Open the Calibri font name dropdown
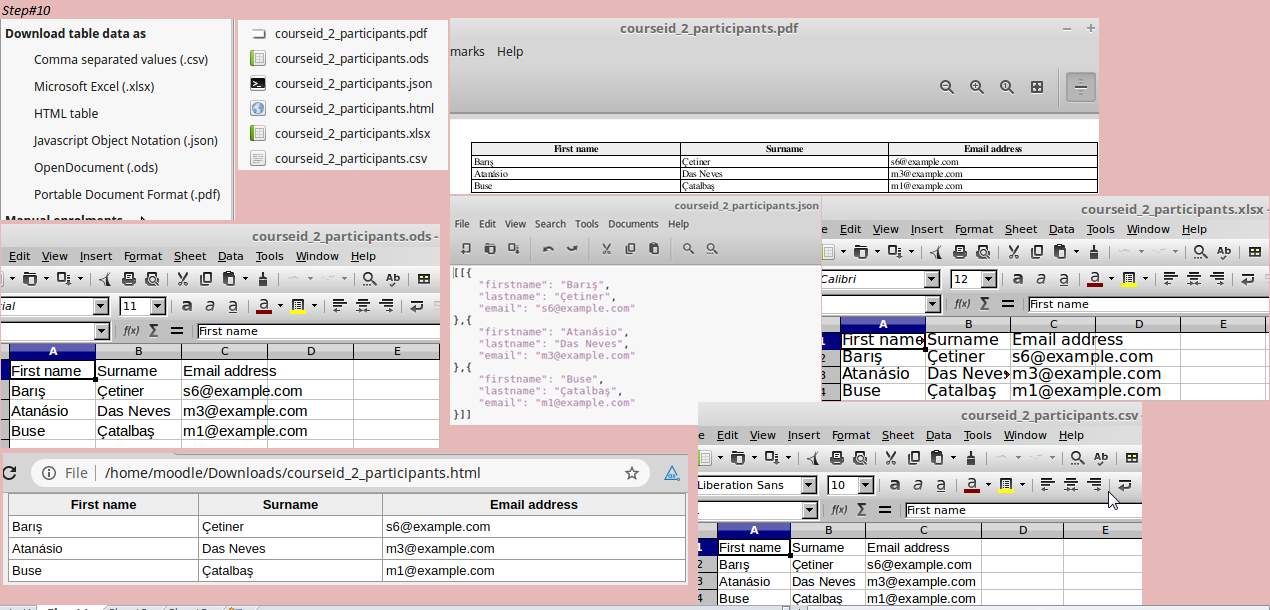The image size is (1270, 610). 931,279
